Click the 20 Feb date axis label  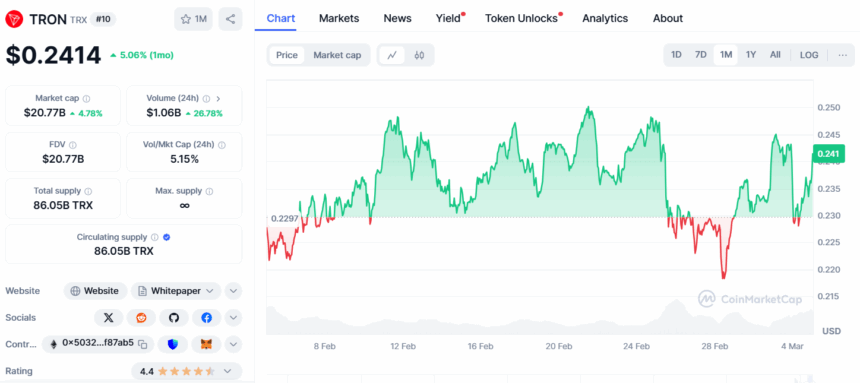tap(559, 347)
